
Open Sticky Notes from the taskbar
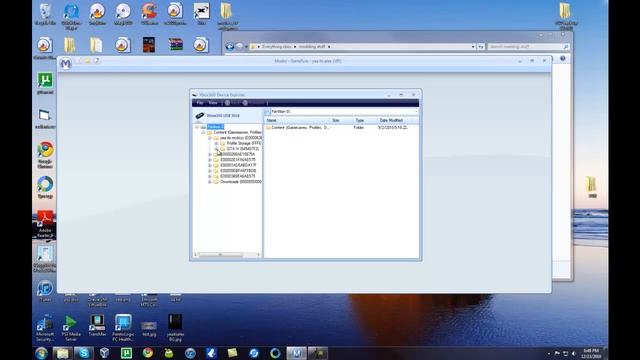click(x=232, y=353)
